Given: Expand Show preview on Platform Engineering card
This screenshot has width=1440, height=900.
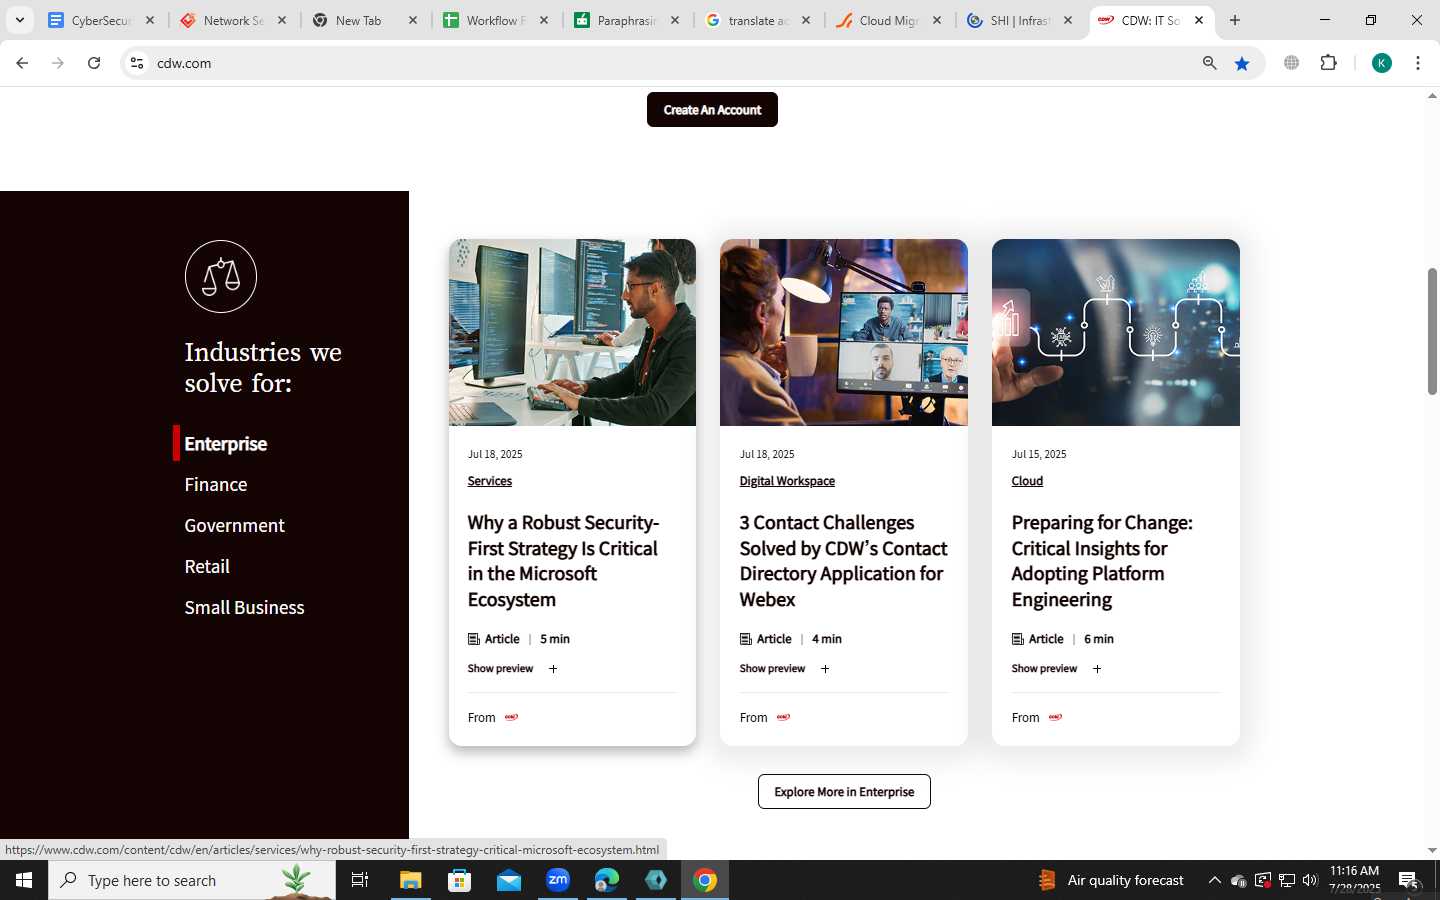Looking at the screenshot, I should pos(1056,669).
